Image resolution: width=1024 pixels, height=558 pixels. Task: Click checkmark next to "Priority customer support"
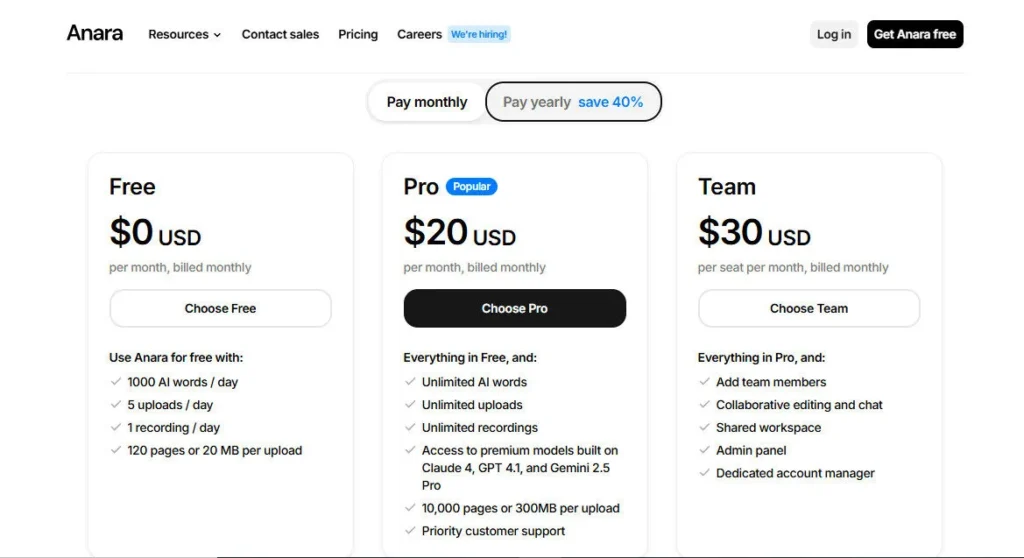(411, 531)
